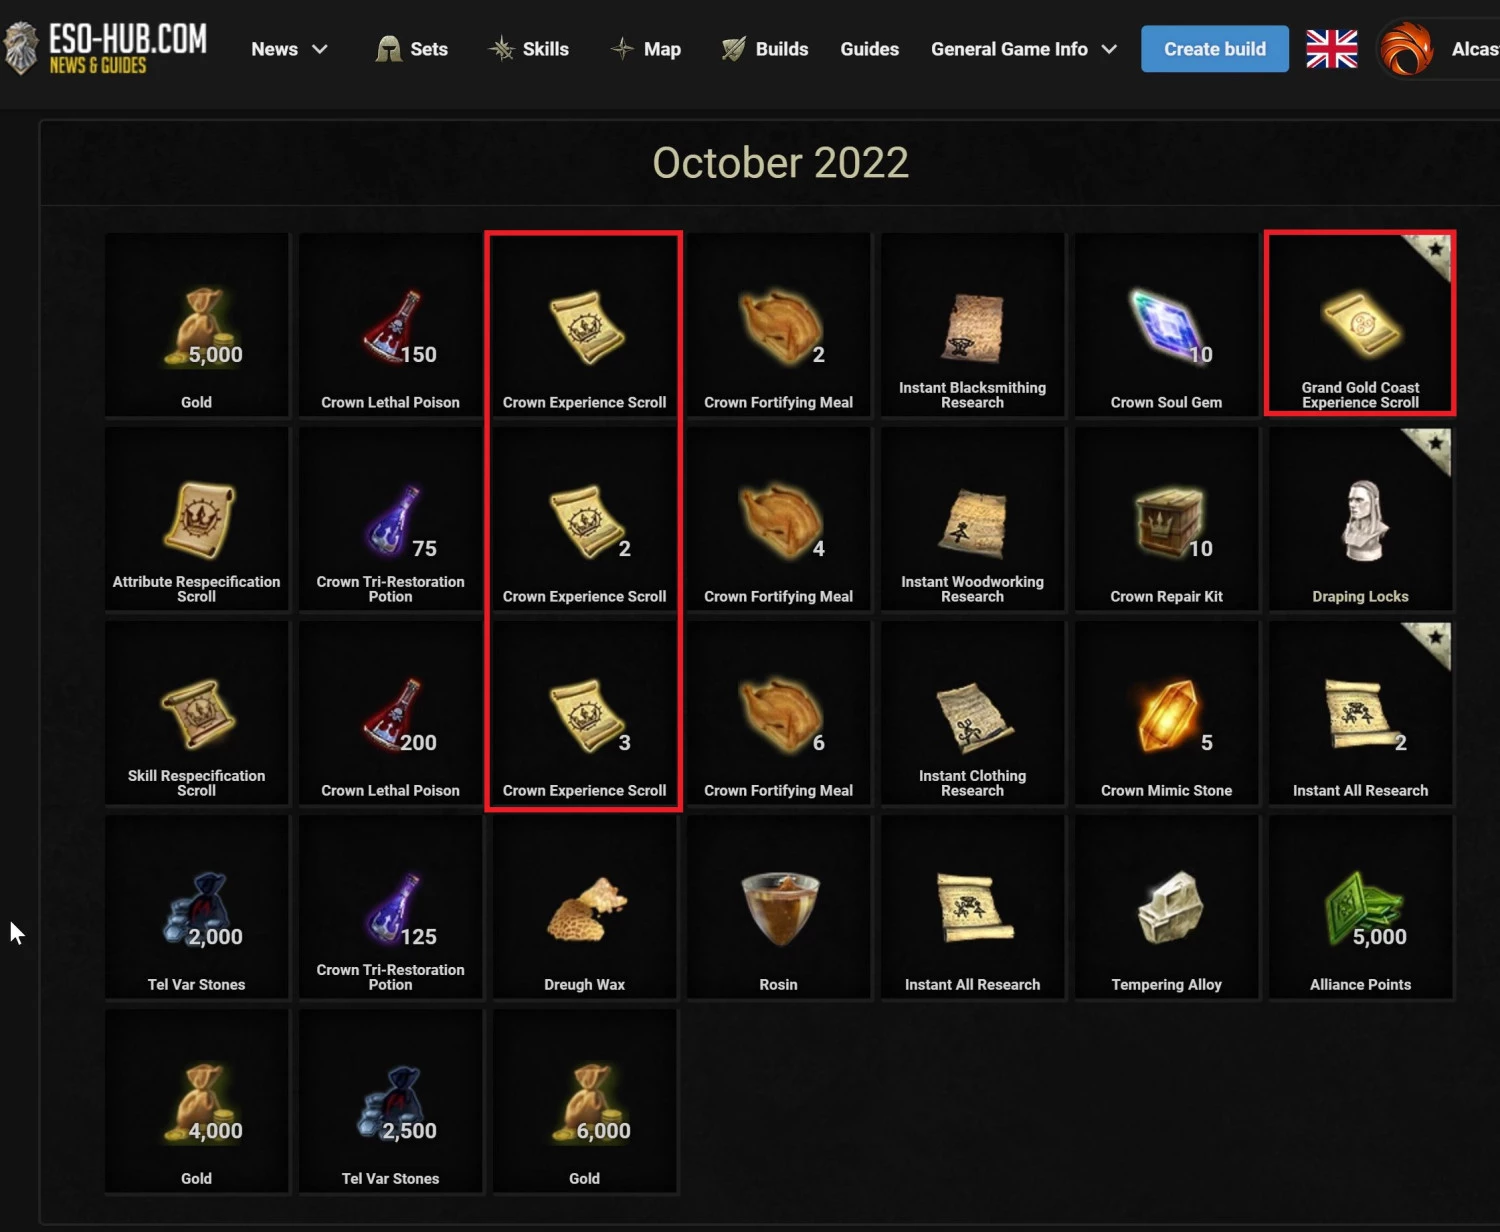Open the Guides link
The image size is (1500, 1232).
[x=869, y=49]
